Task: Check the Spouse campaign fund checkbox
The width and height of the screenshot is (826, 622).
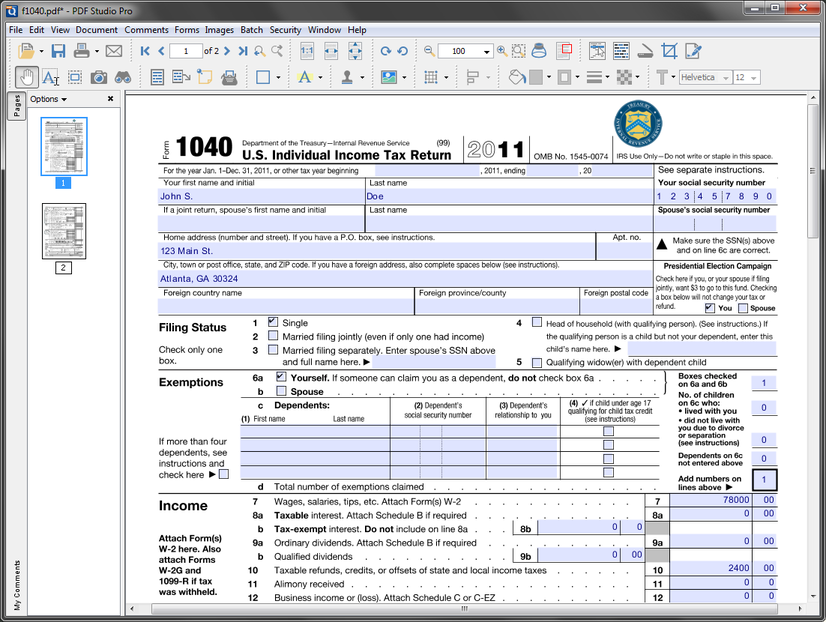Action: [x=743, y=308]
